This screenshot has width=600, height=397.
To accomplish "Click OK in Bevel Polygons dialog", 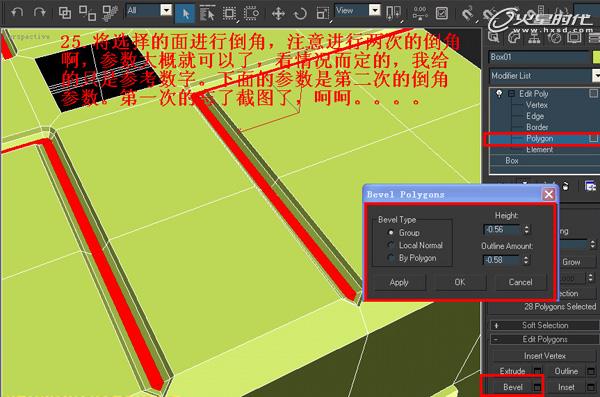I will pos(460,283).
